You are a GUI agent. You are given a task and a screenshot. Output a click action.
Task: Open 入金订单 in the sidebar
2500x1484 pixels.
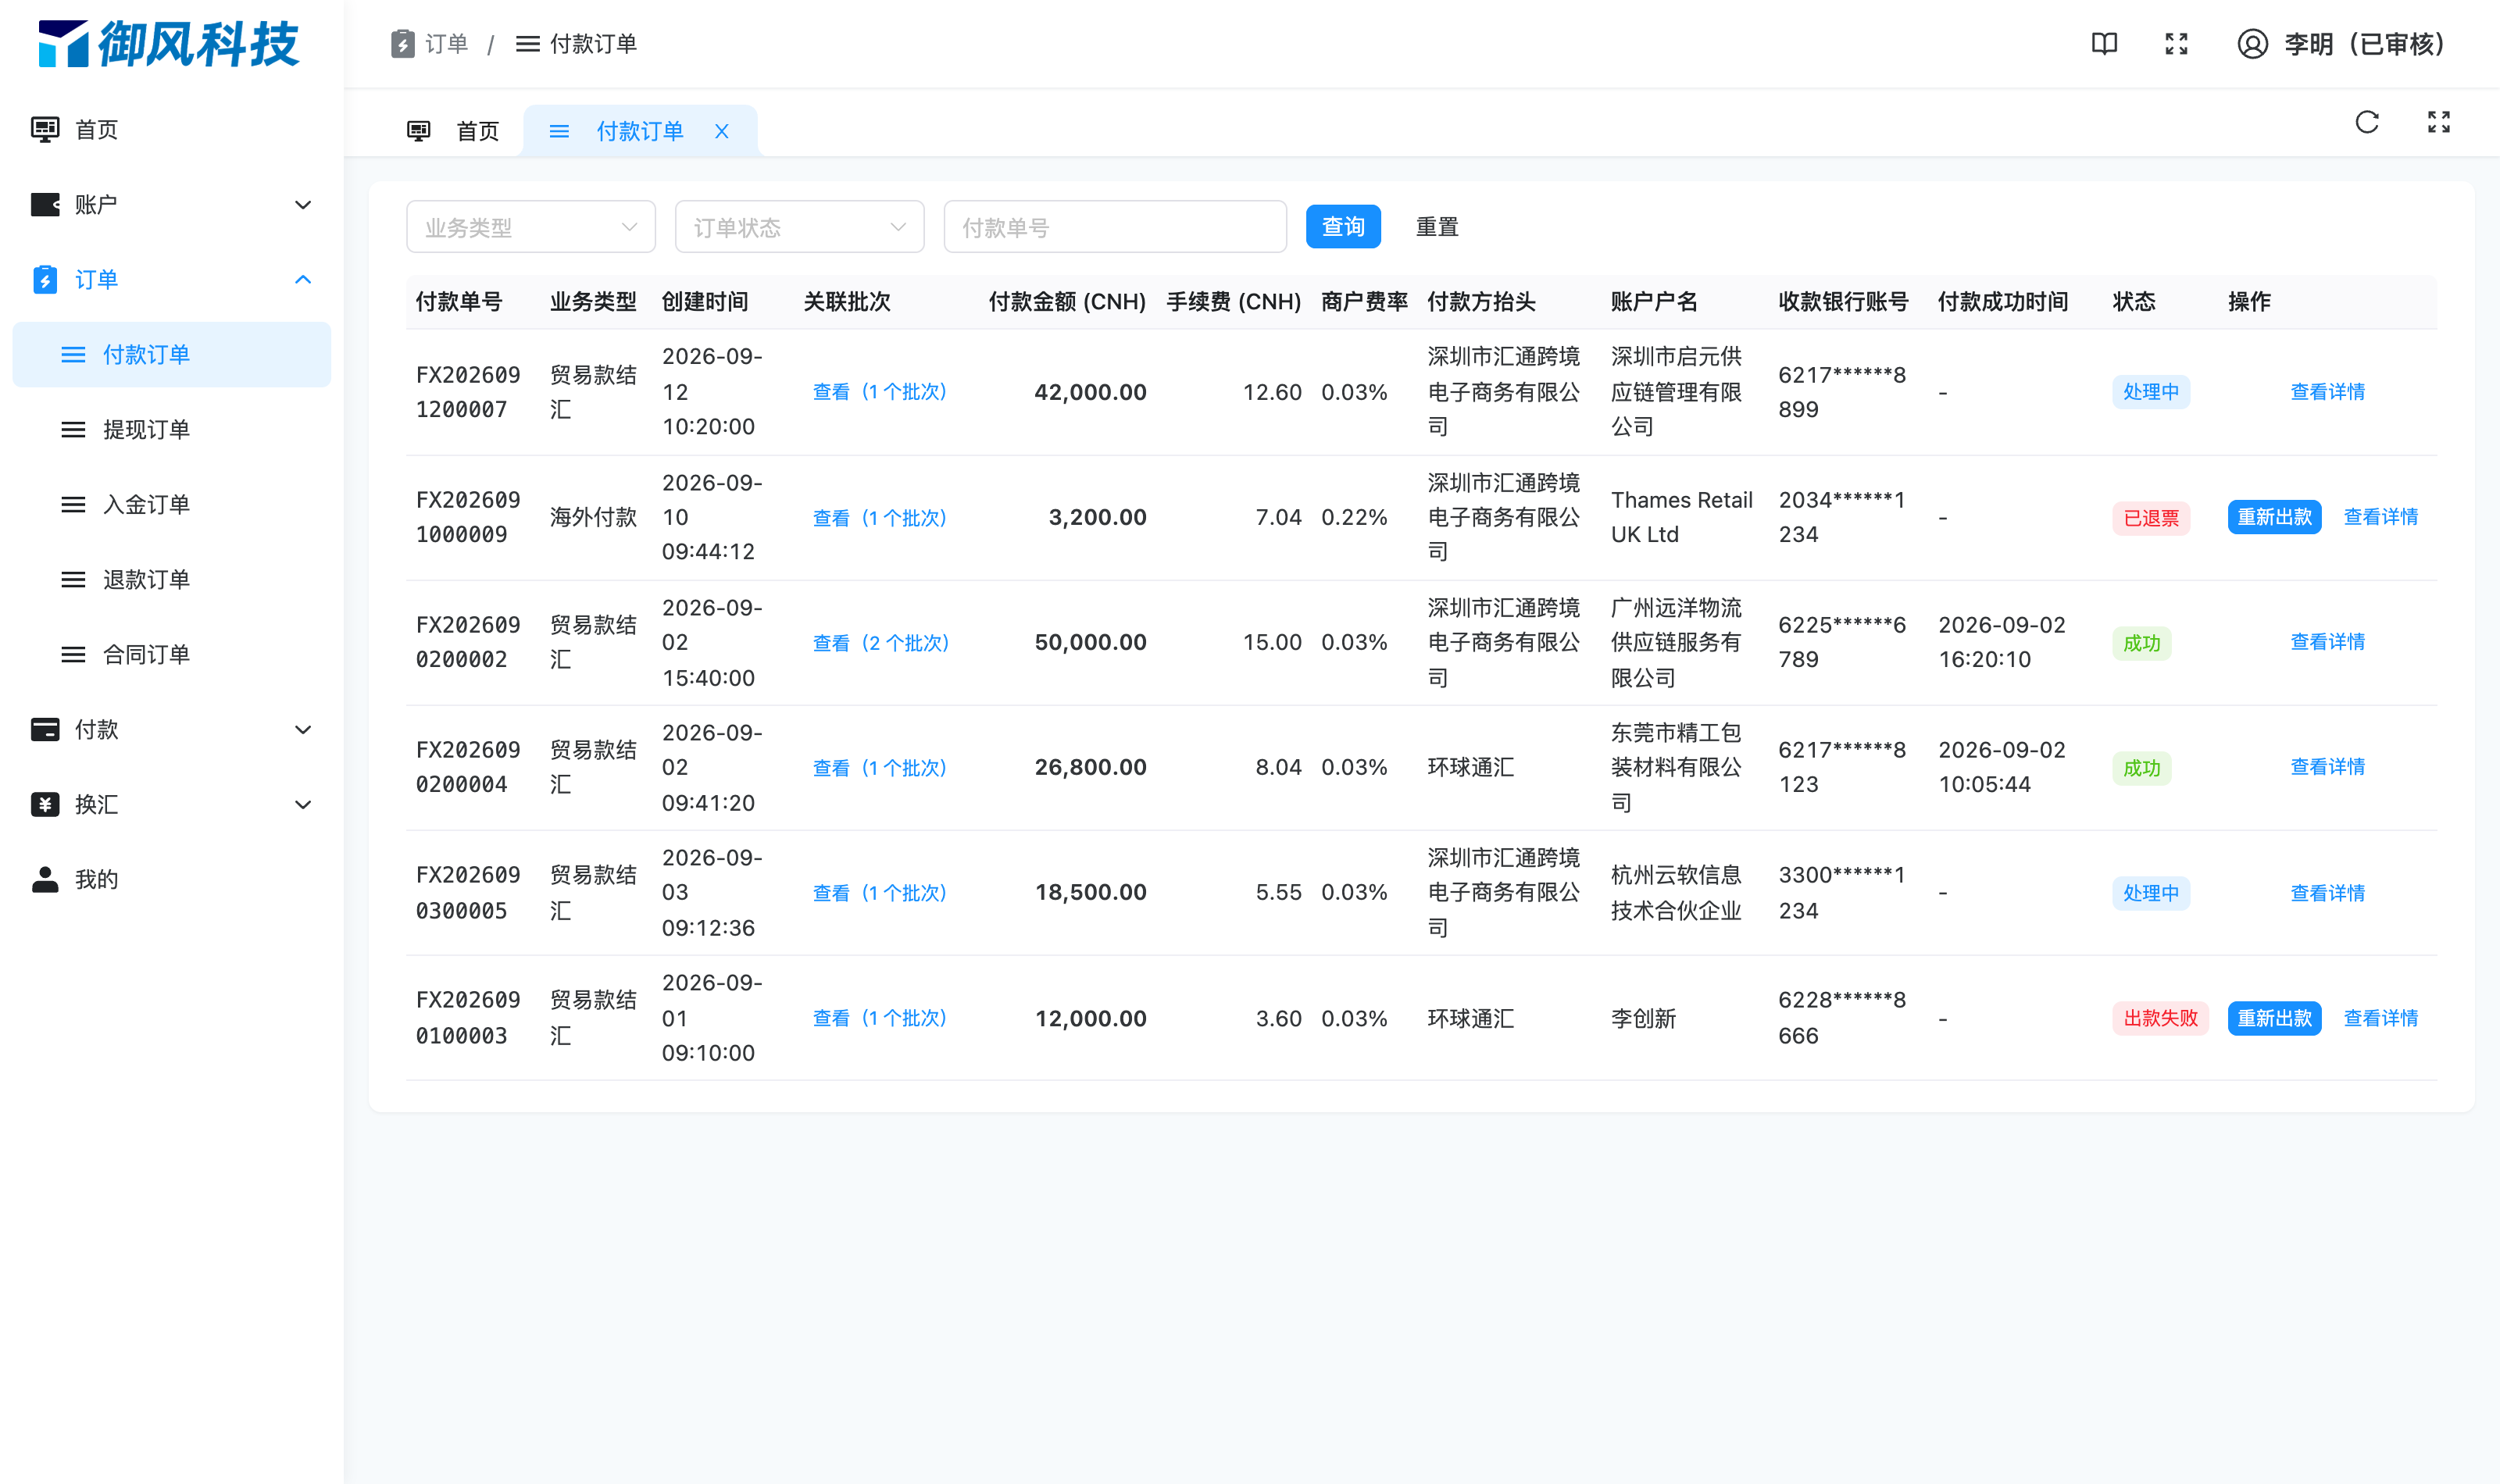pyautogui.click(x=172, y=504)
